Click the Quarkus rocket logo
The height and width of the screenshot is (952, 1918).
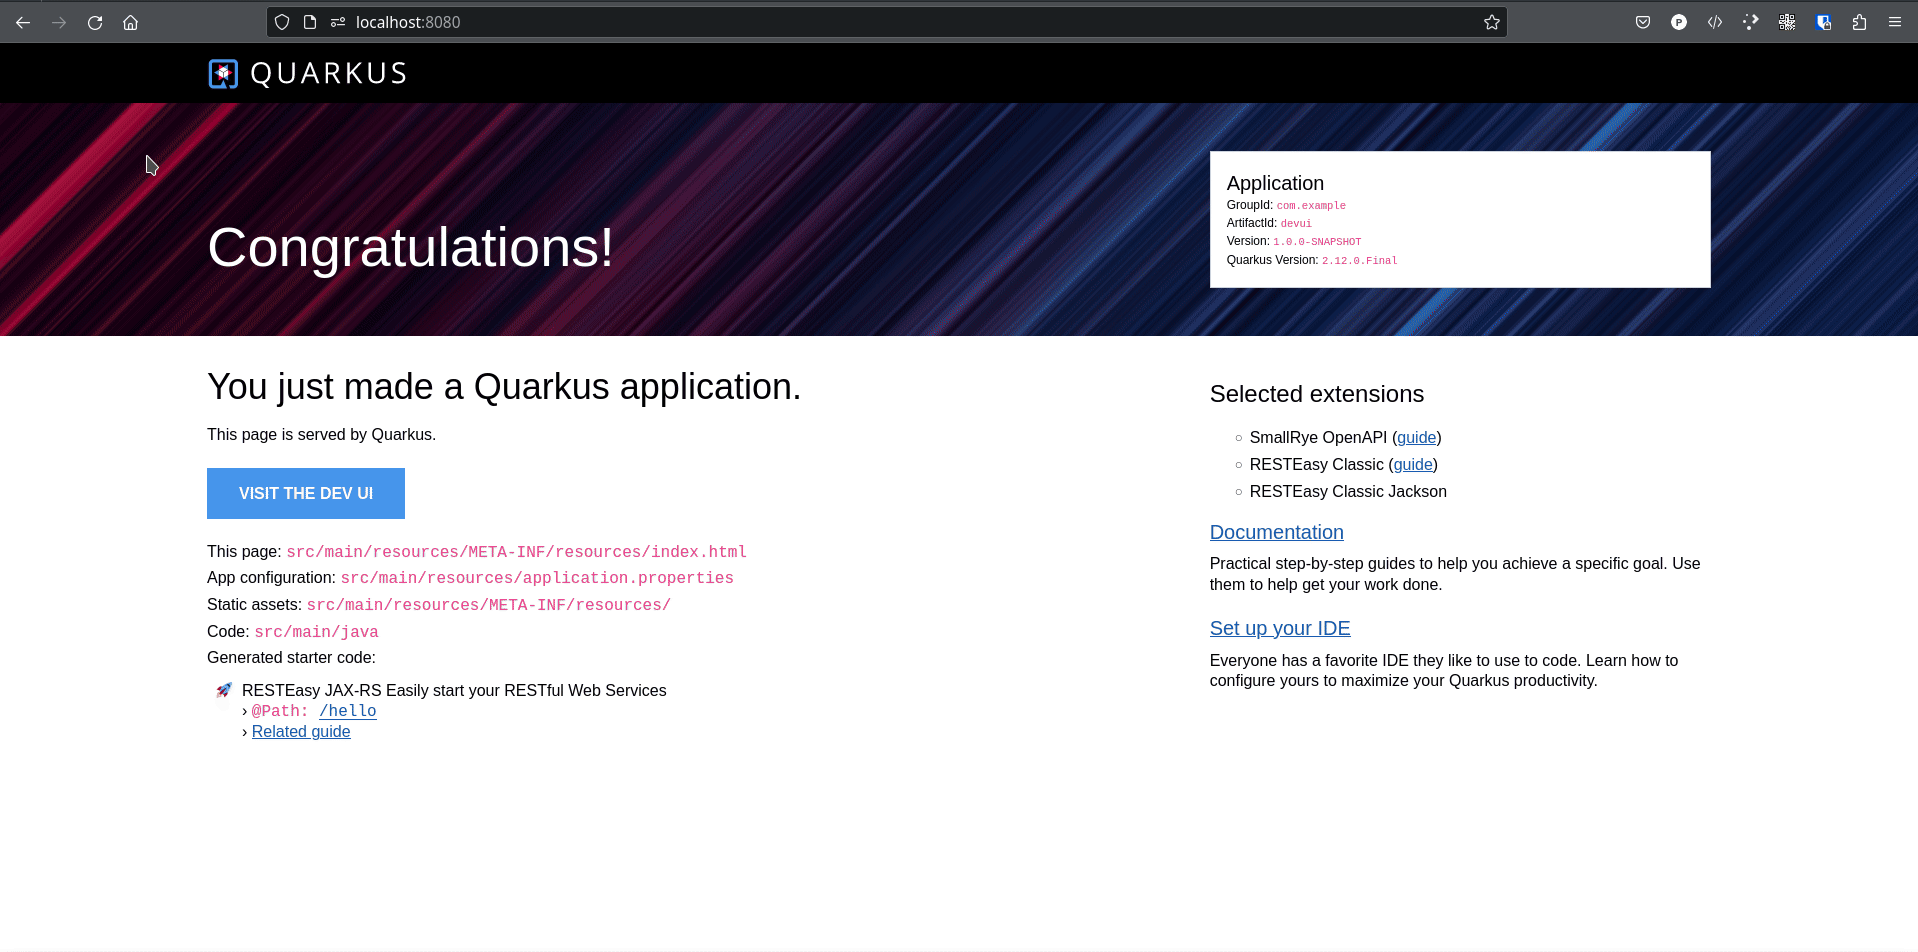[x=223, y=73]
